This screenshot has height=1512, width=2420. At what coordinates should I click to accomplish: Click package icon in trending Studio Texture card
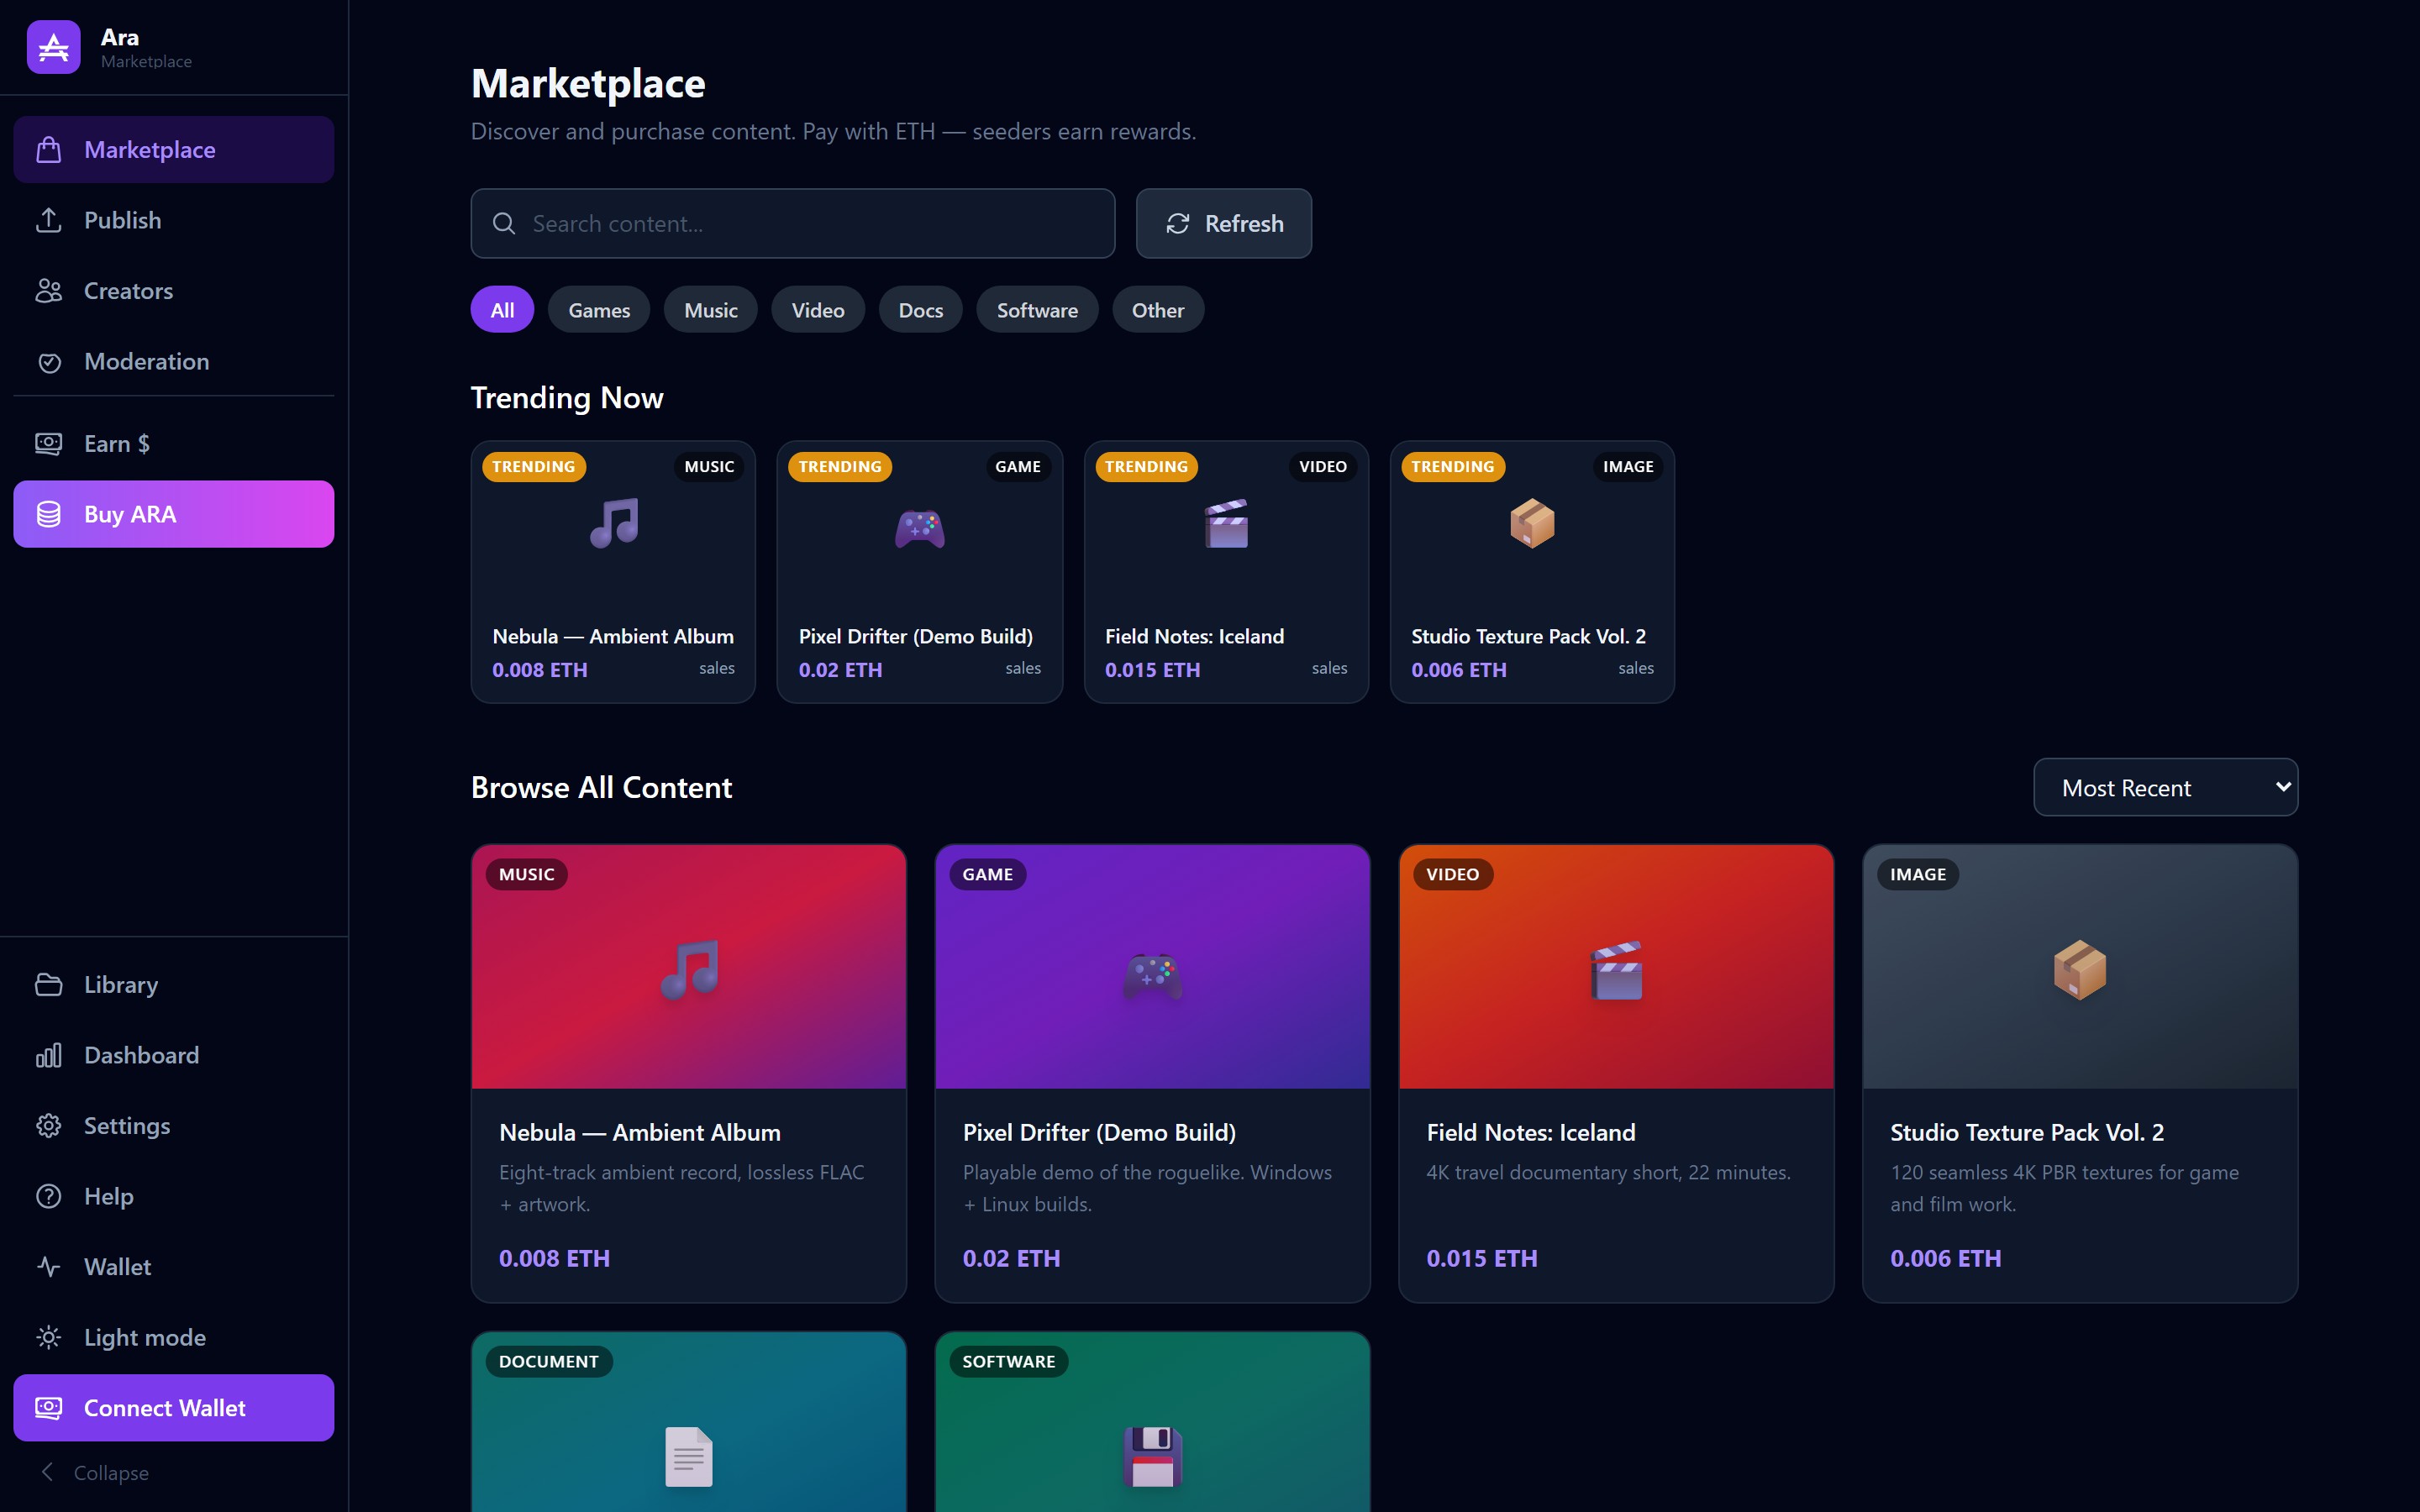(x=1532, y=524)
